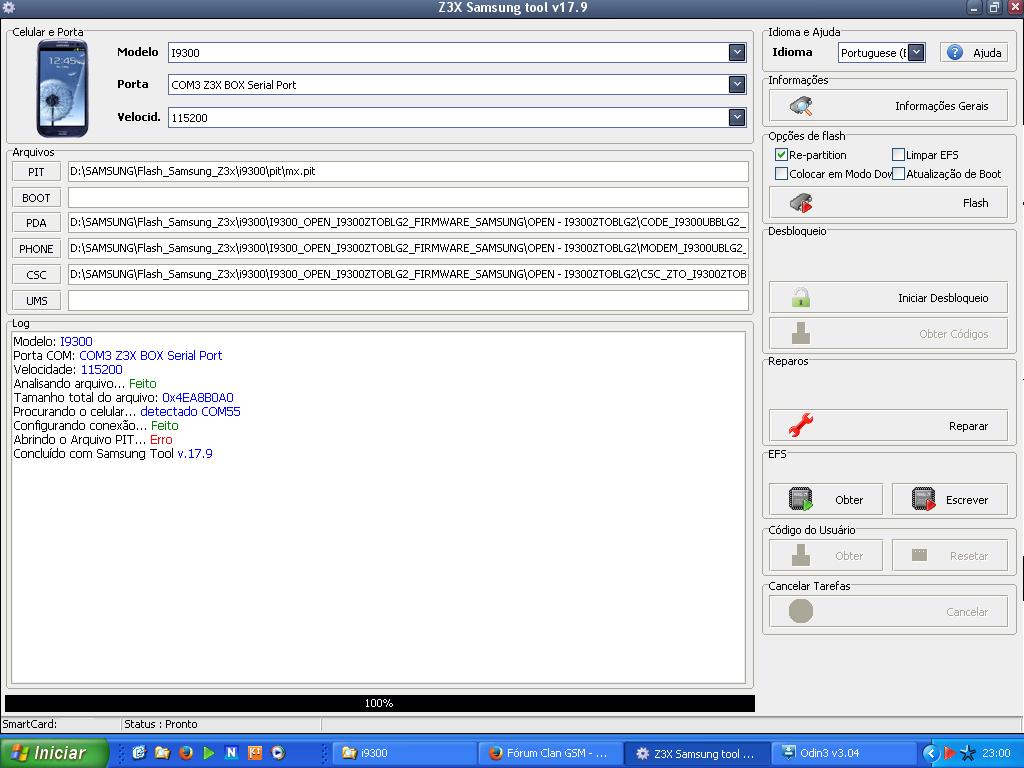Switch to Fórum Clan GSM Firefox window

tap(551, 753)
